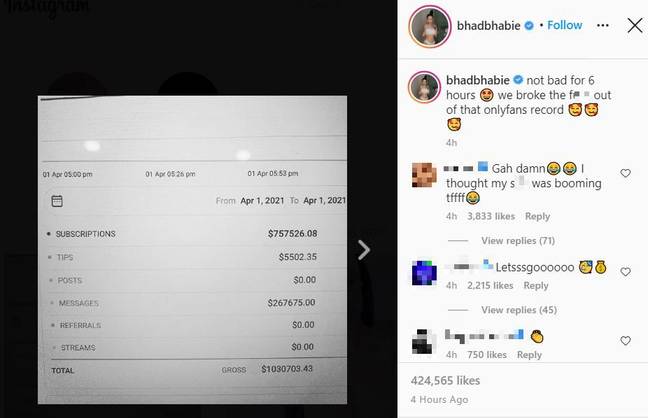View the 3,833 likes on first comment
Image resolution: width=648 pixels, height=418 pixels.
pos(491,216)
